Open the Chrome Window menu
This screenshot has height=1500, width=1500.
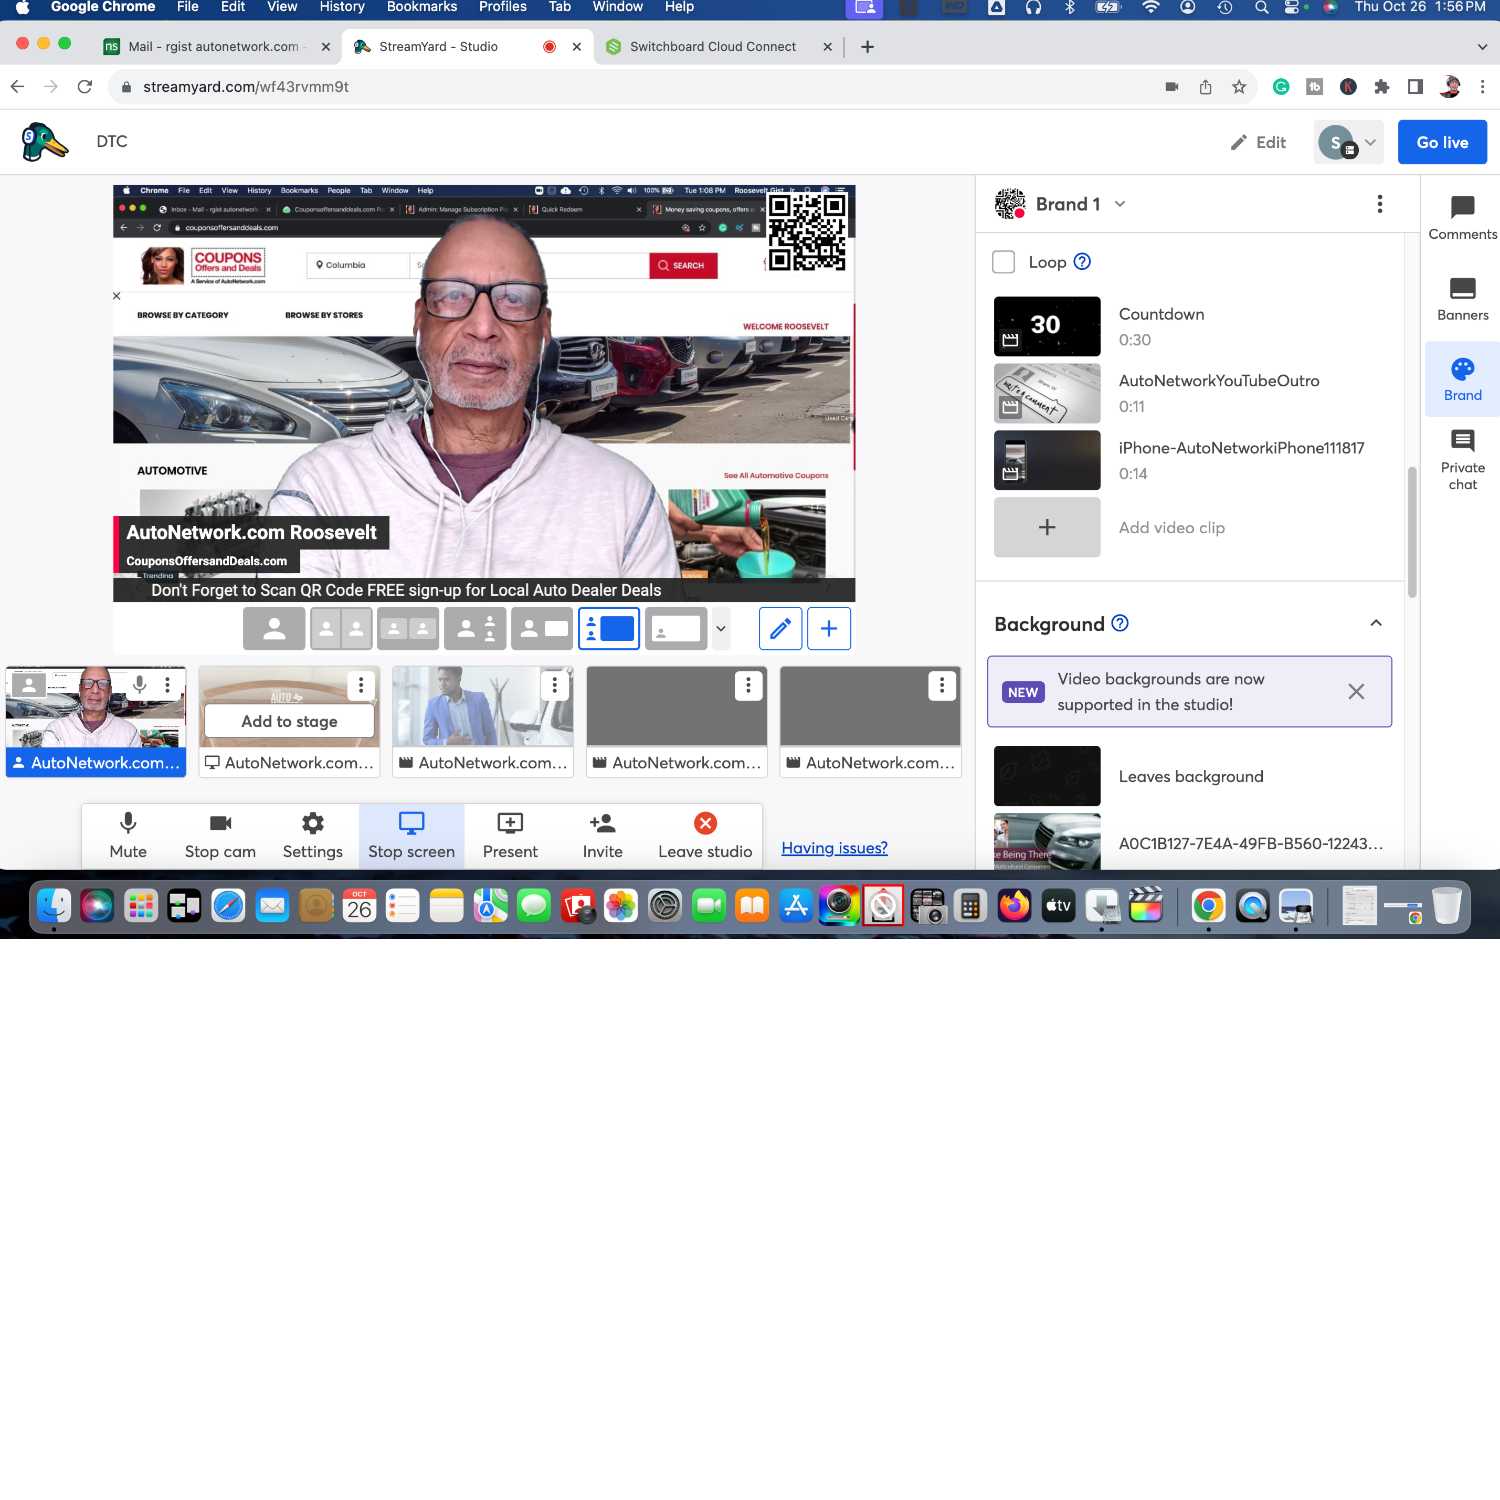pos(617,7)
